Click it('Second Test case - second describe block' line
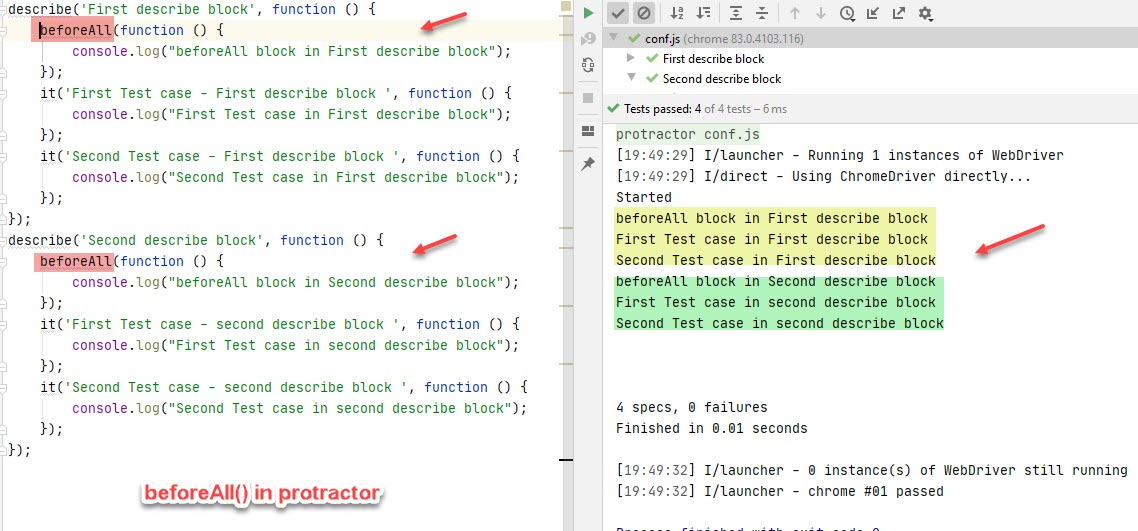Viewport: 1138px width, 531px height. pyautogui.click(x=284, y=387)
